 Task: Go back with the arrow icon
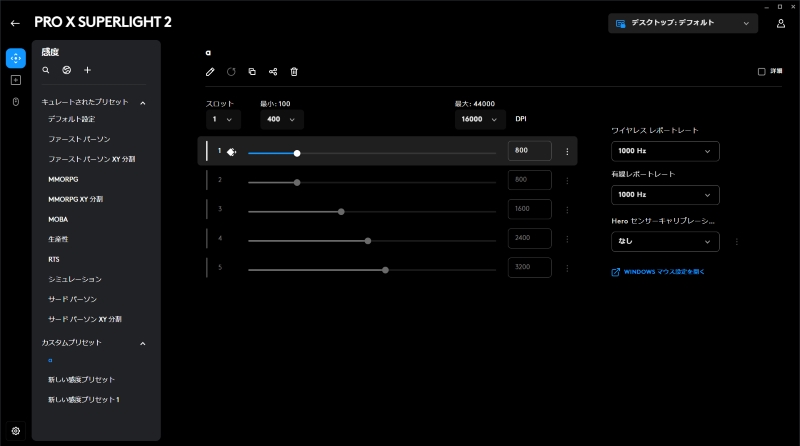(15, 23)
